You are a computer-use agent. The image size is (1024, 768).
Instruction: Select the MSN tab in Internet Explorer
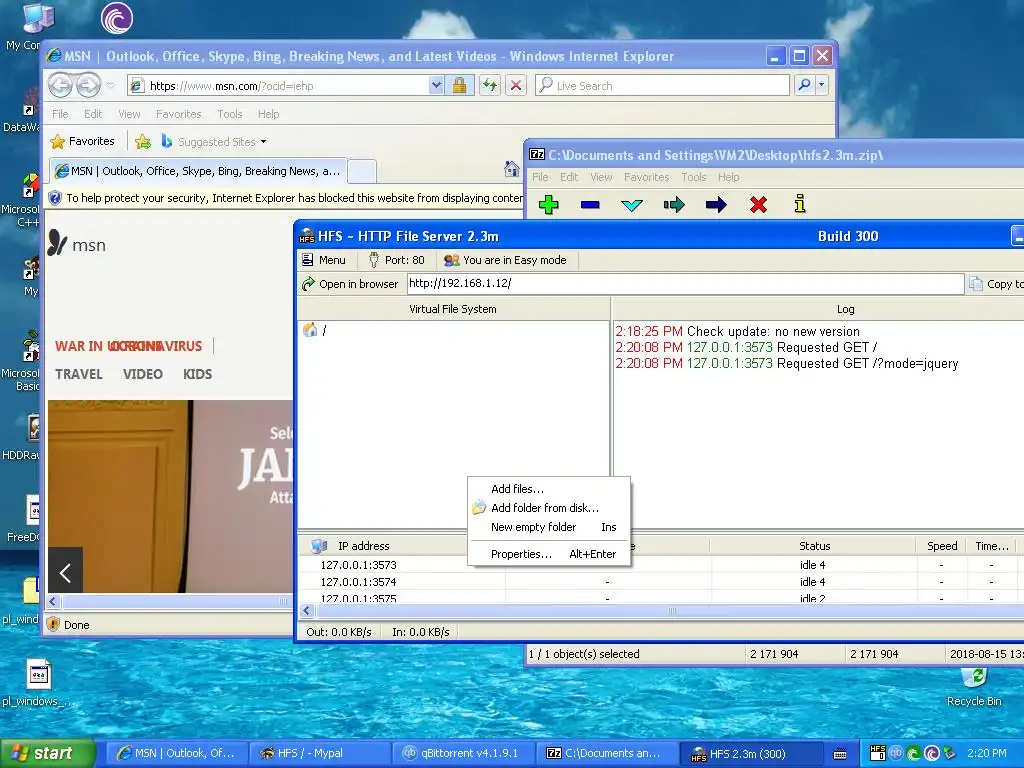point(198,171)
